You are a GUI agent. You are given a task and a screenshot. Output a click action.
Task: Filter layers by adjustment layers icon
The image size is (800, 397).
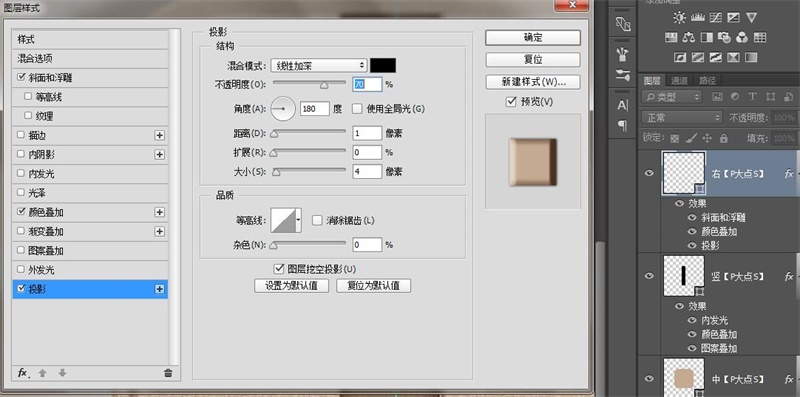(735, 96)
